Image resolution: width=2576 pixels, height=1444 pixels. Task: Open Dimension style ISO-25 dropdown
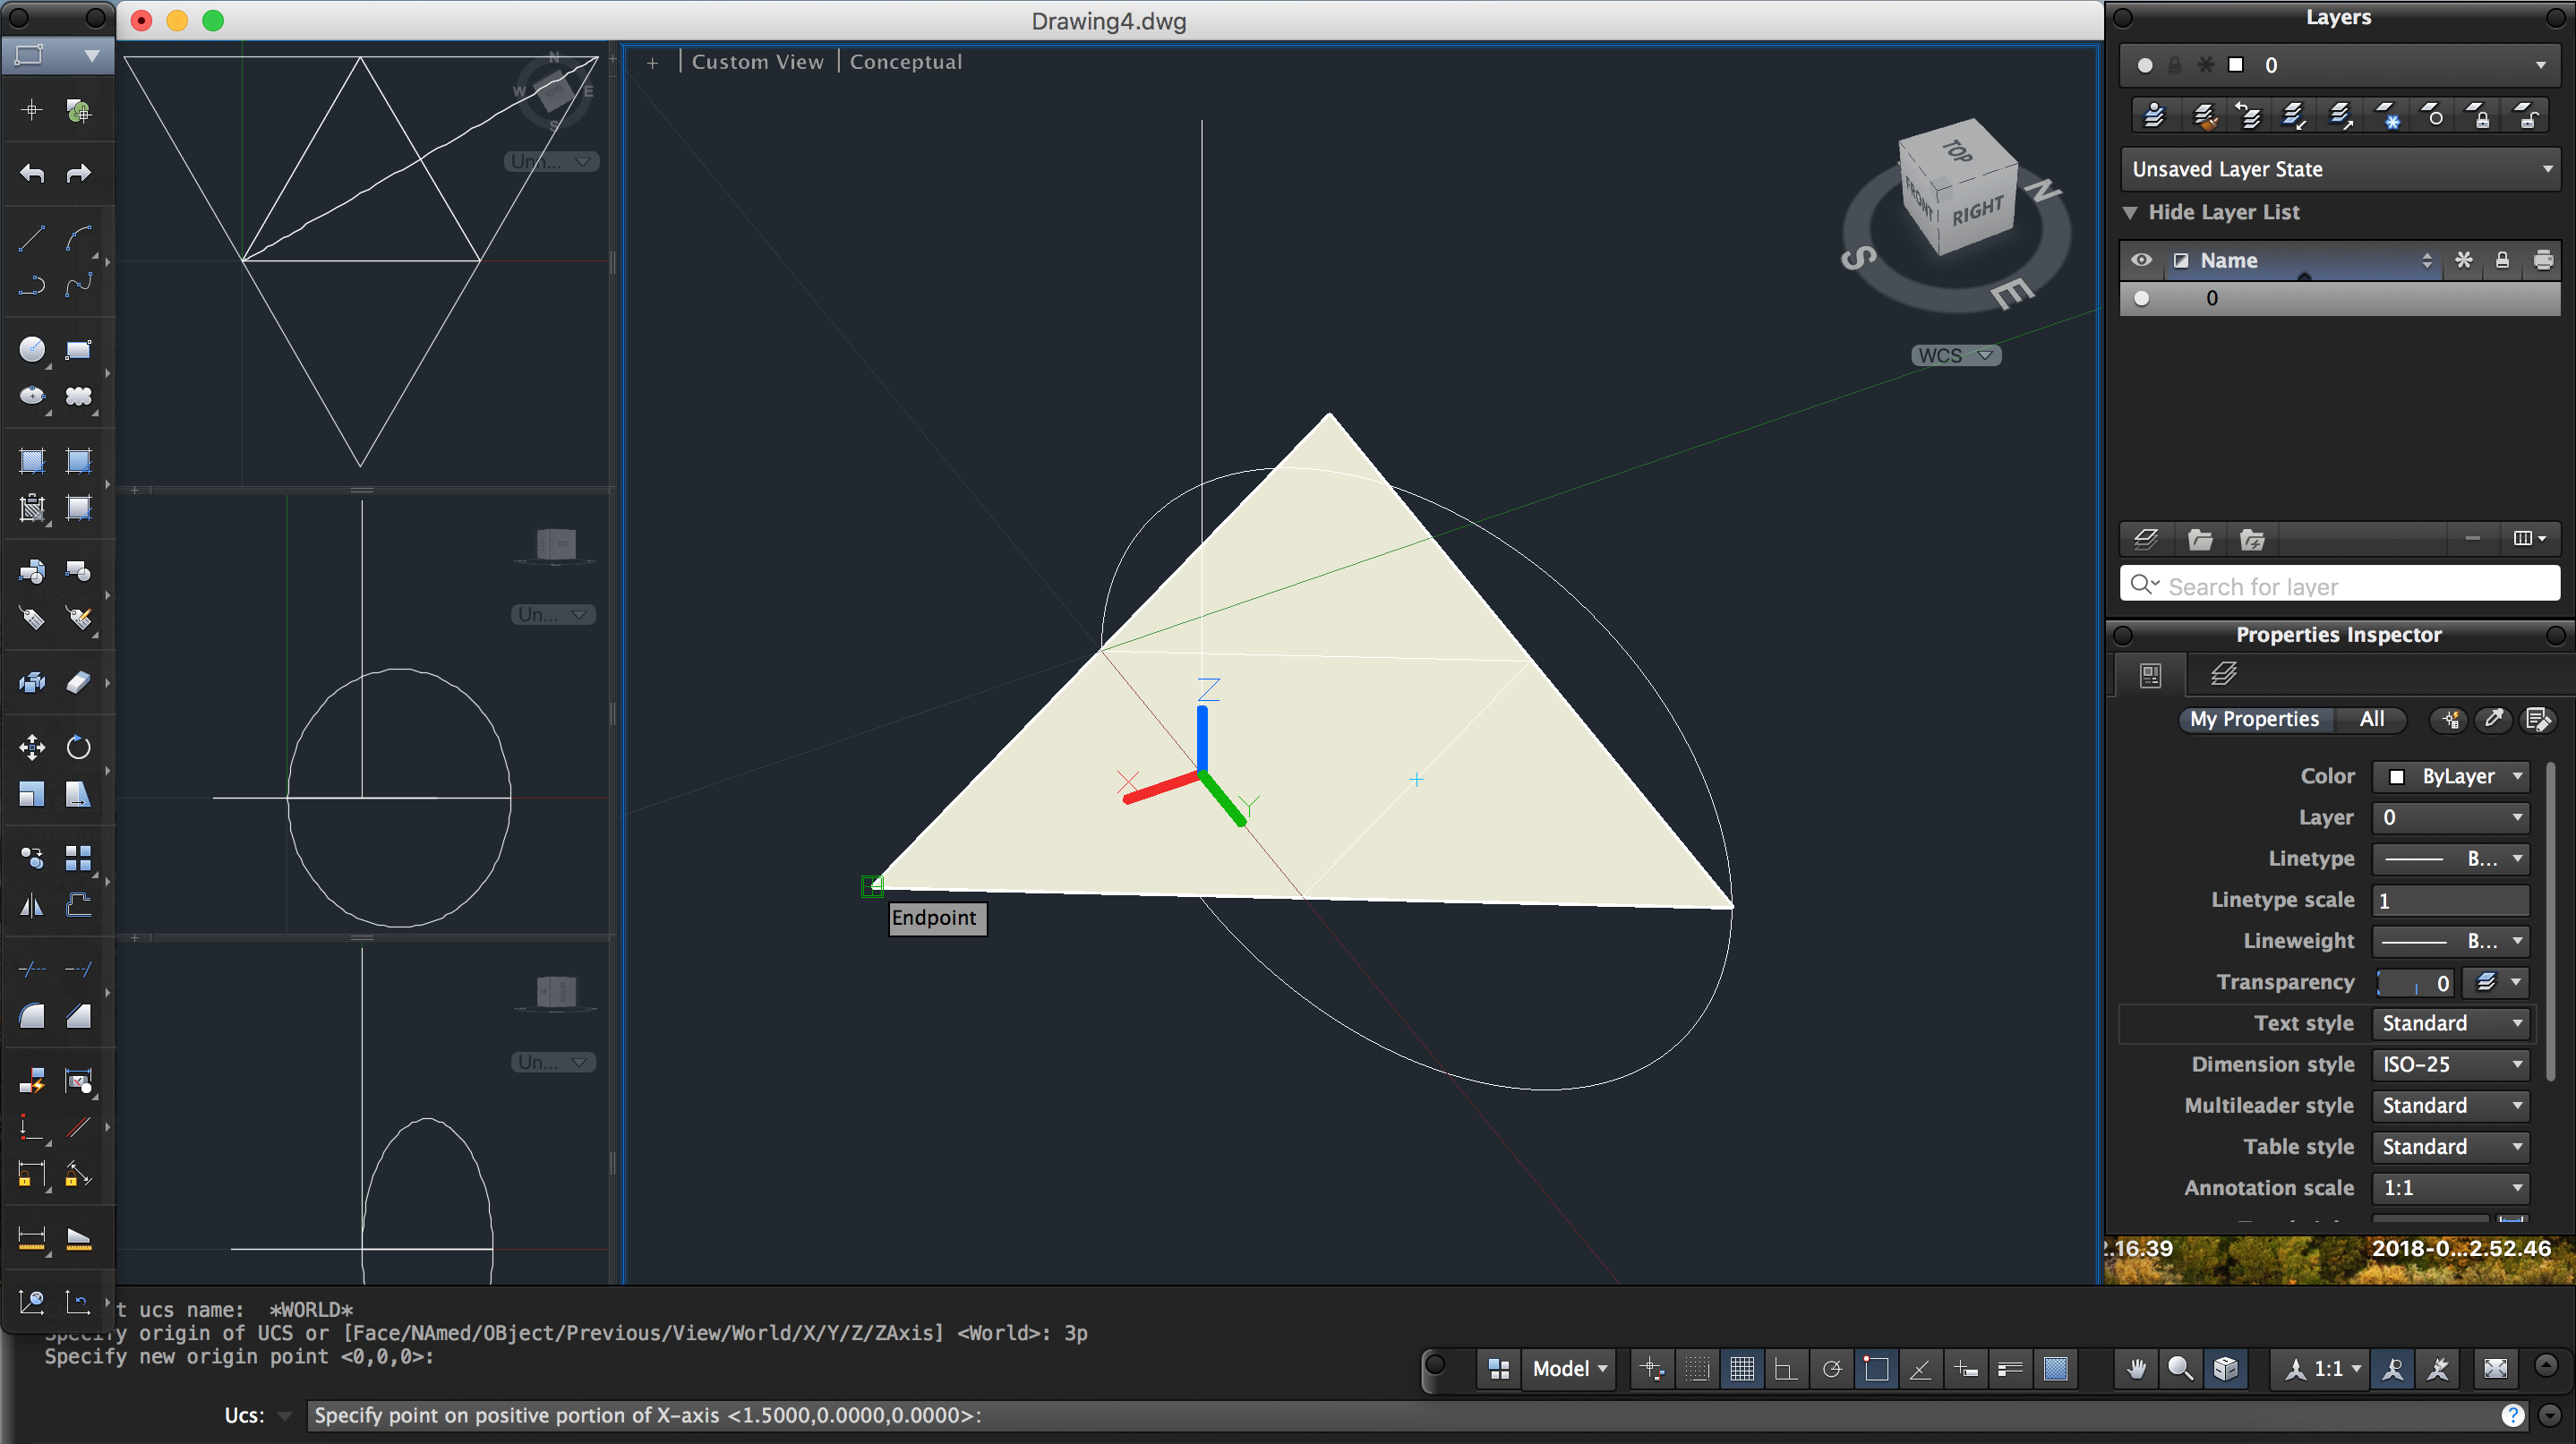[2452, 1064]
